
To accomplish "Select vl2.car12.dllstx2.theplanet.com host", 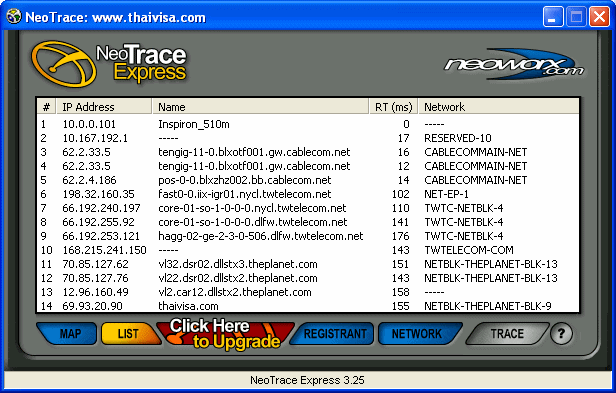I will click(235, 292).
